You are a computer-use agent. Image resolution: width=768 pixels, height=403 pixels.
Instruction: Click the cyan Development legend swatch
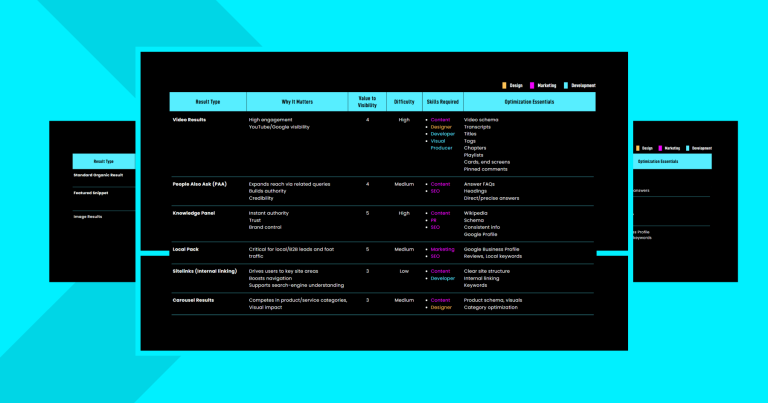[565, 85]
